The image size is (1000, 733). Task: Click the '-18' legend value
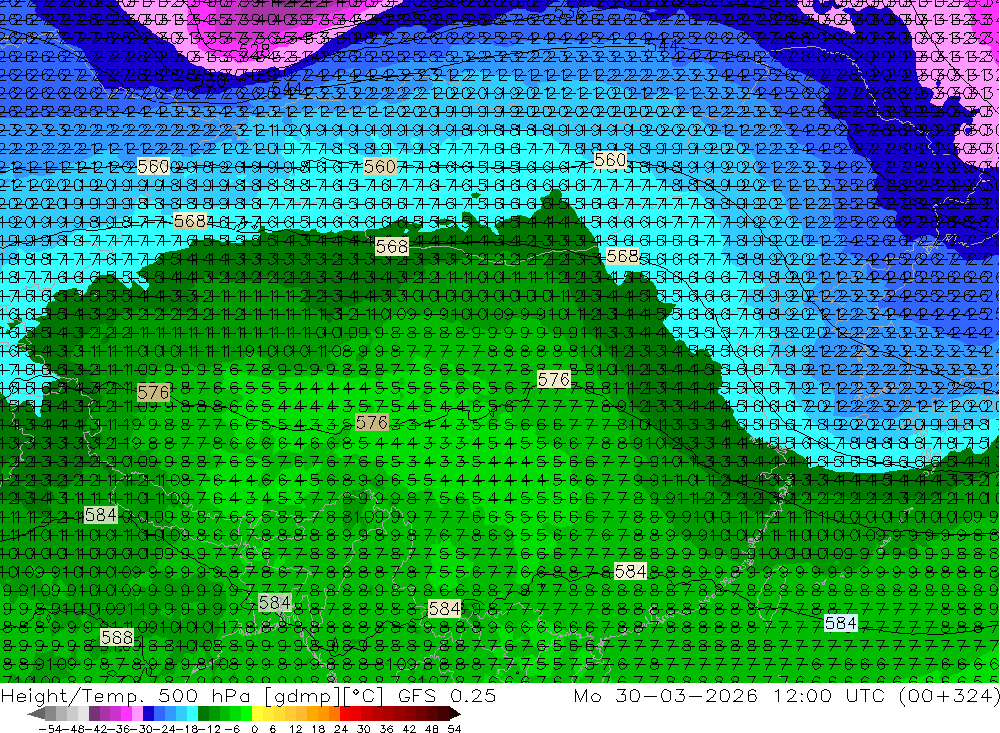point(188,729)
